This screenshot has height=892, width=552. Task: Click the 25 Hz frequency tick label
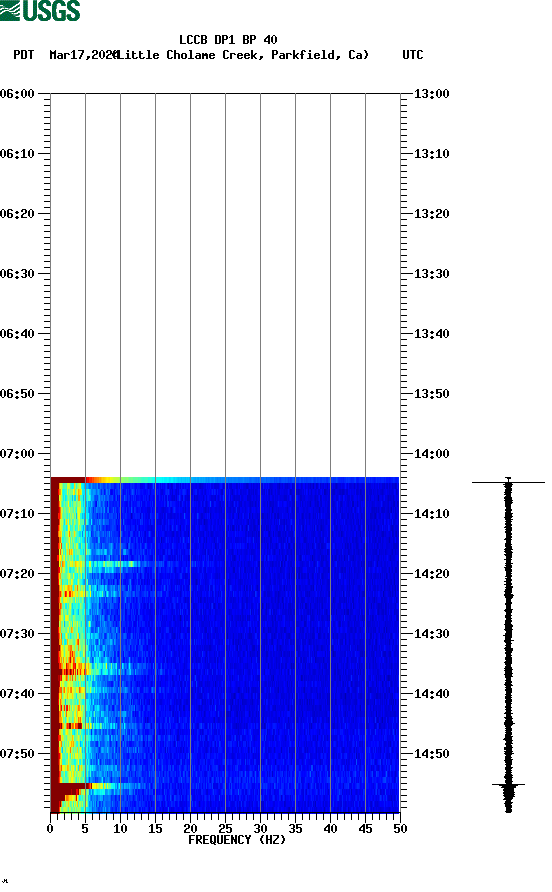click(x=225, y=829)
